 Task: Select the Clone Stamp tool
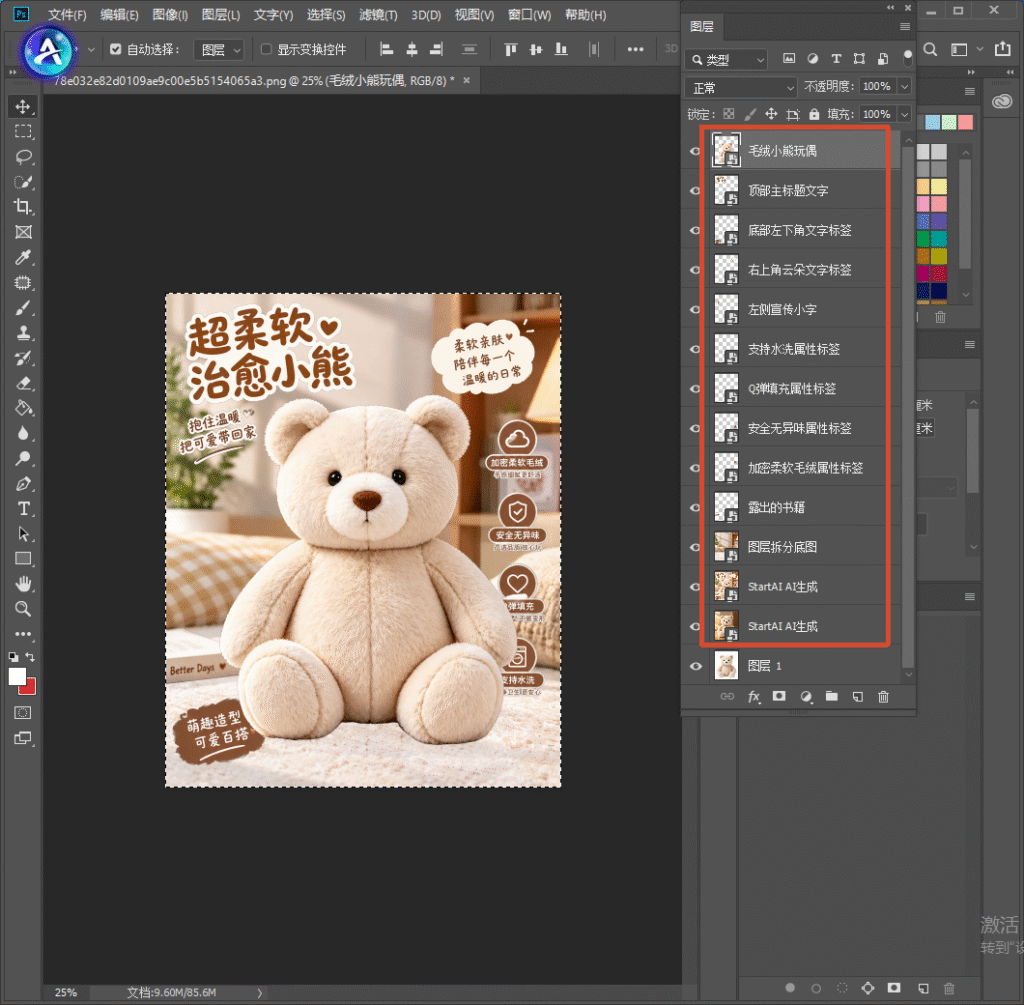[23, 333]
